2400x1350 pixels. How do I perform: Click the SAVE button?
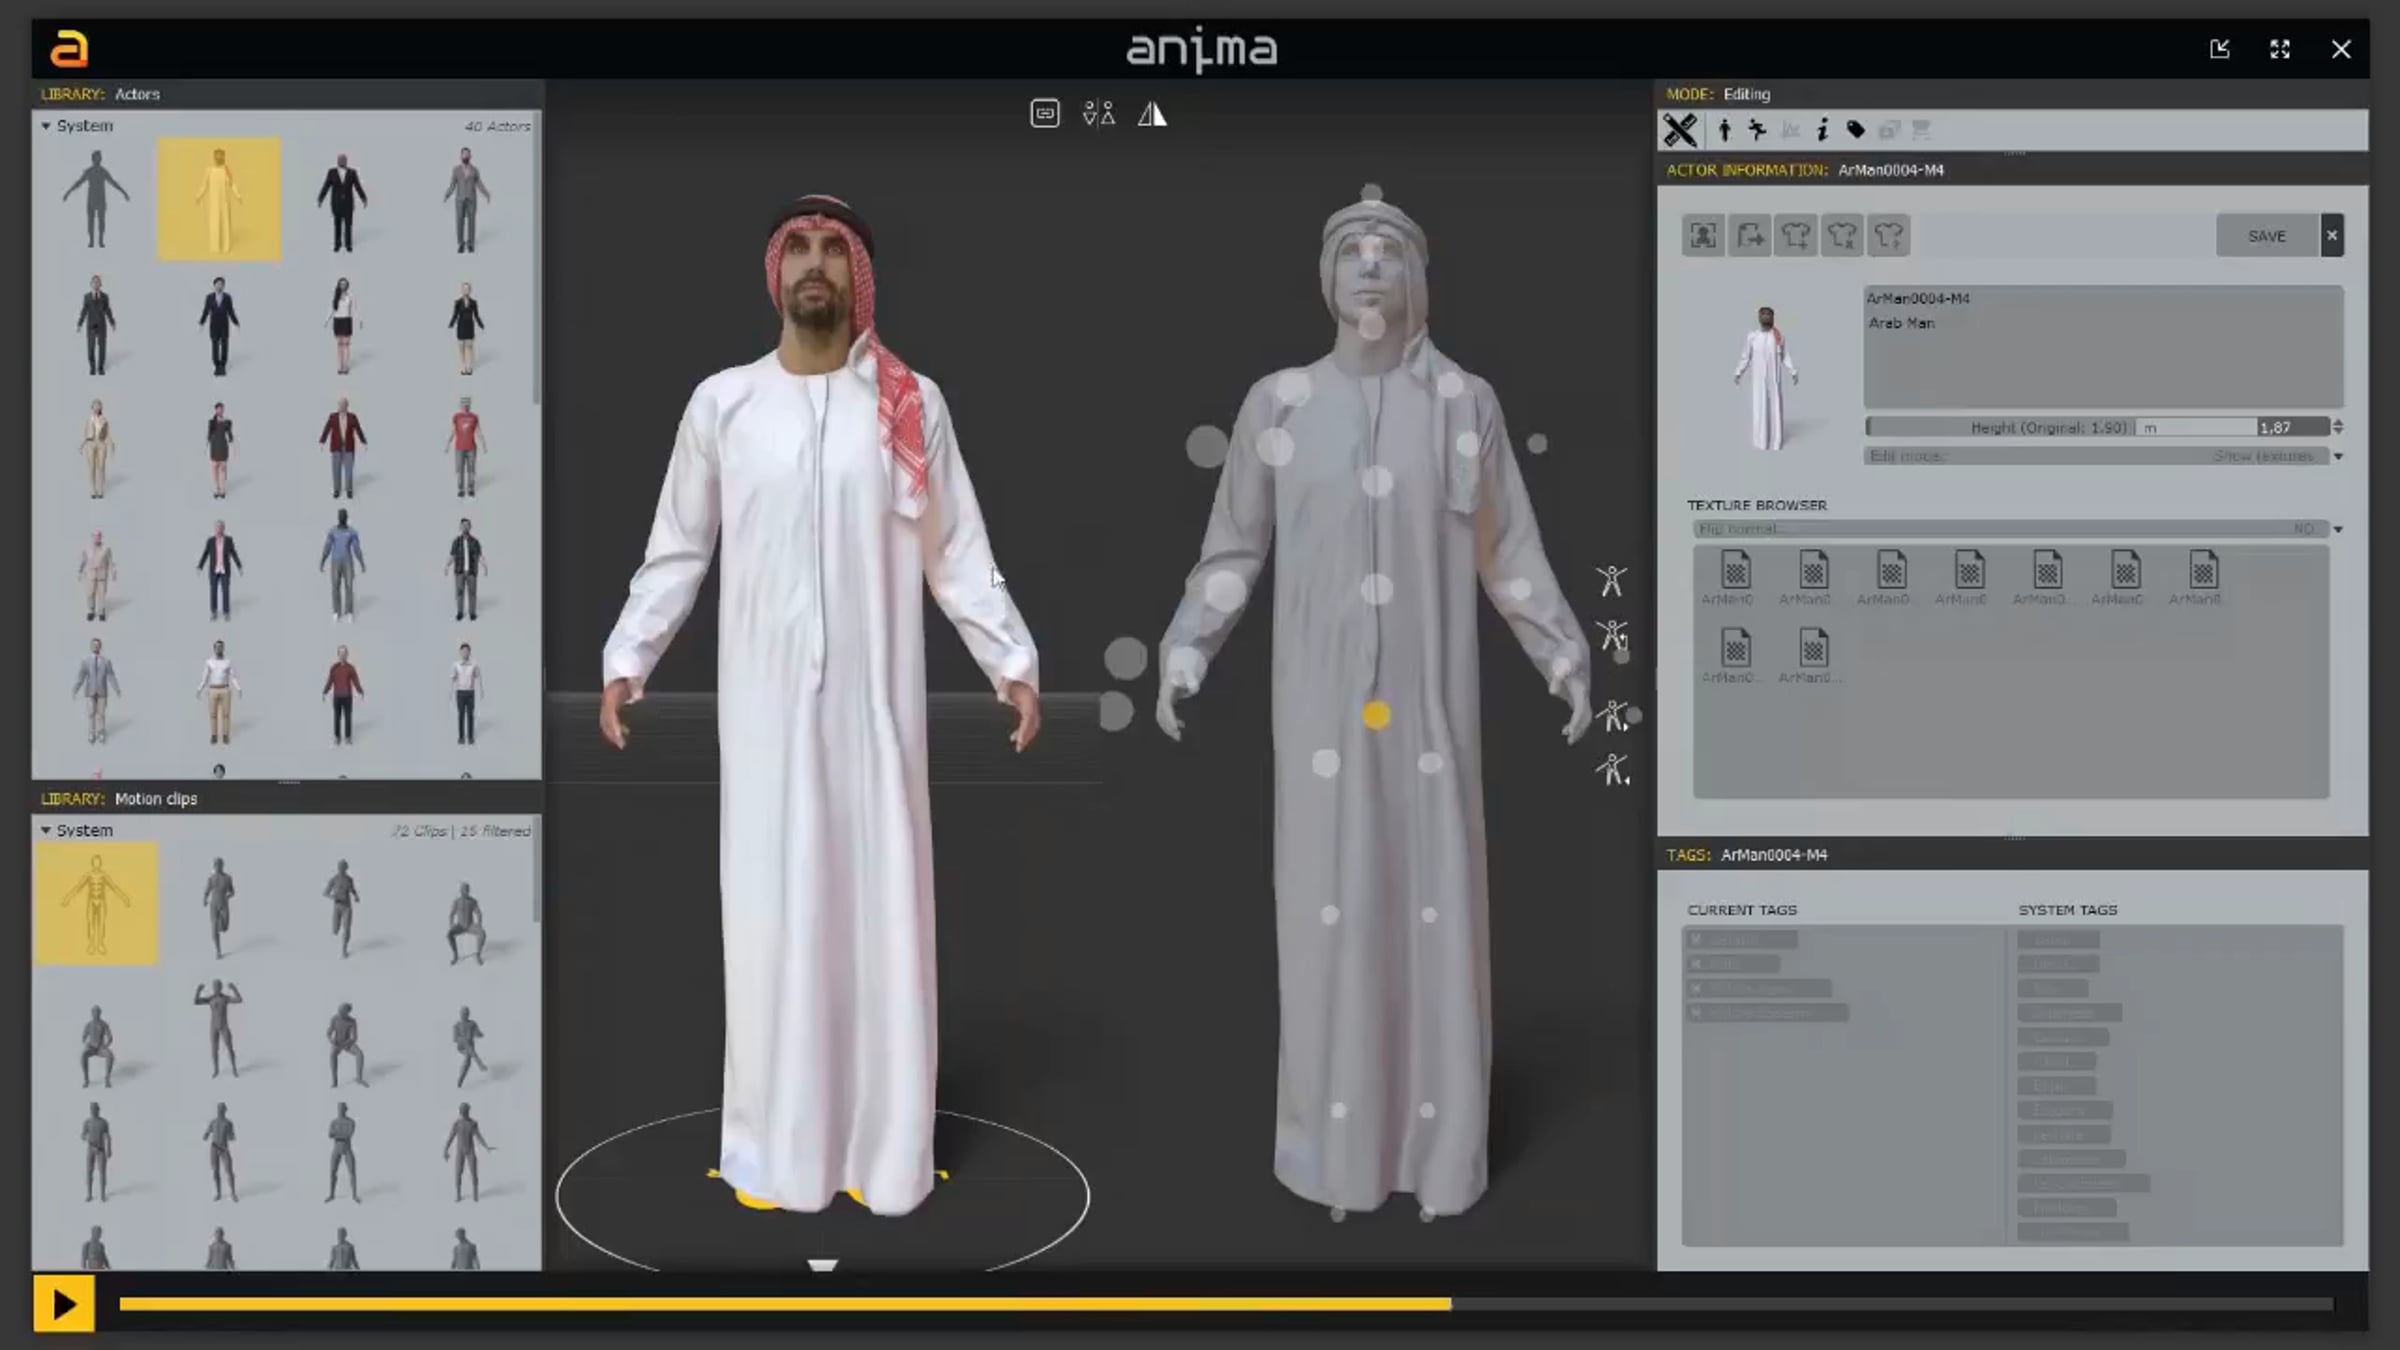pyautogui.click(x=2266, y=236)
